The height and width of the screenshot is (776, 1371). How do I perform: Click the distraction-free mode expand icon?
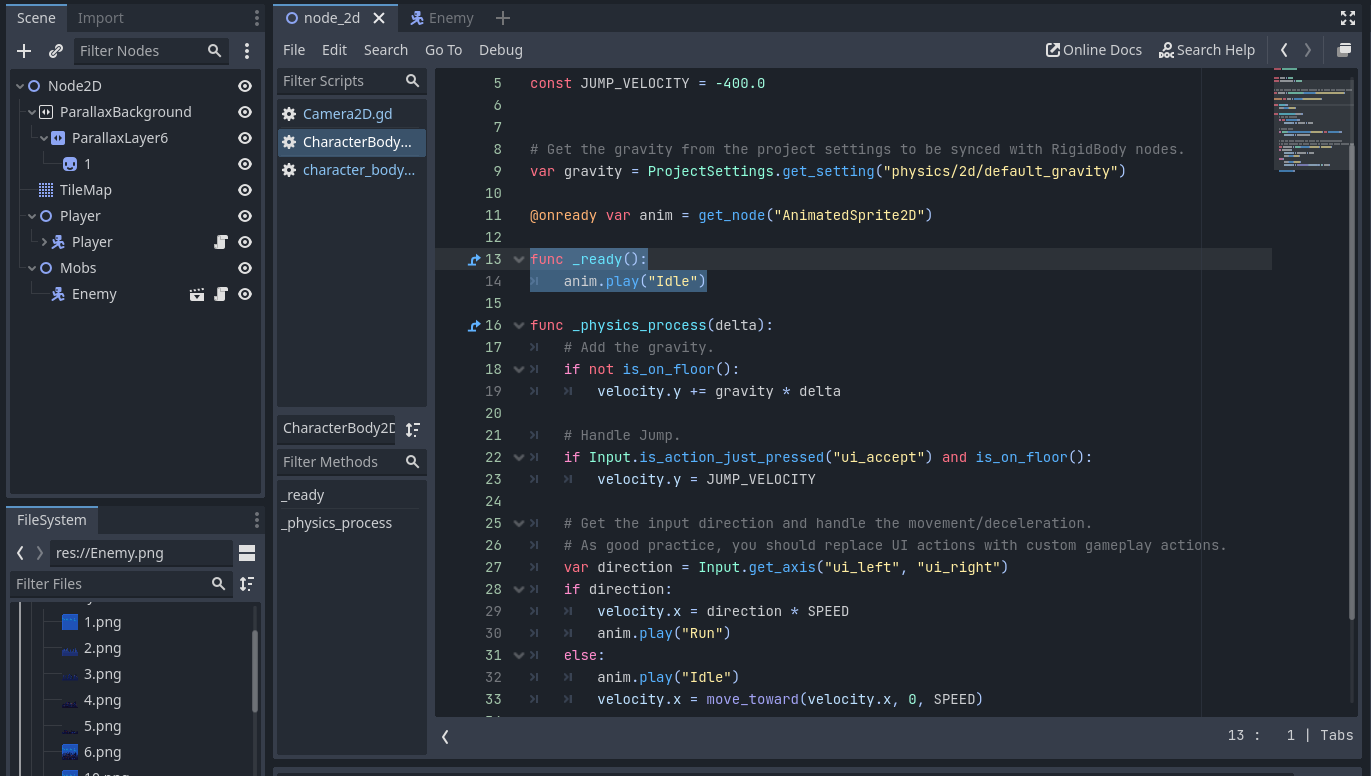pyautogui.click(x=1347, y=18)
